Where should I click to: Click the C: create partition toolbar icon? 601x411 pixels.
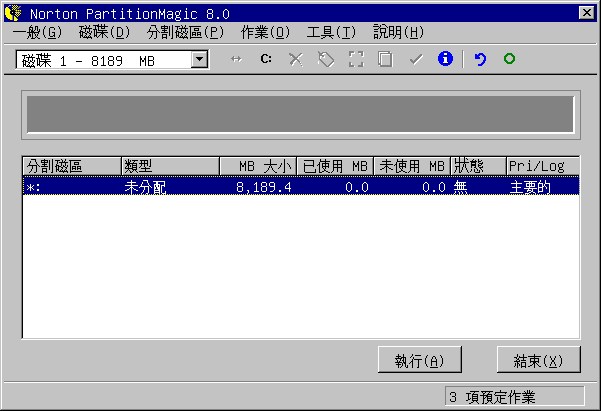coord(266,59)
